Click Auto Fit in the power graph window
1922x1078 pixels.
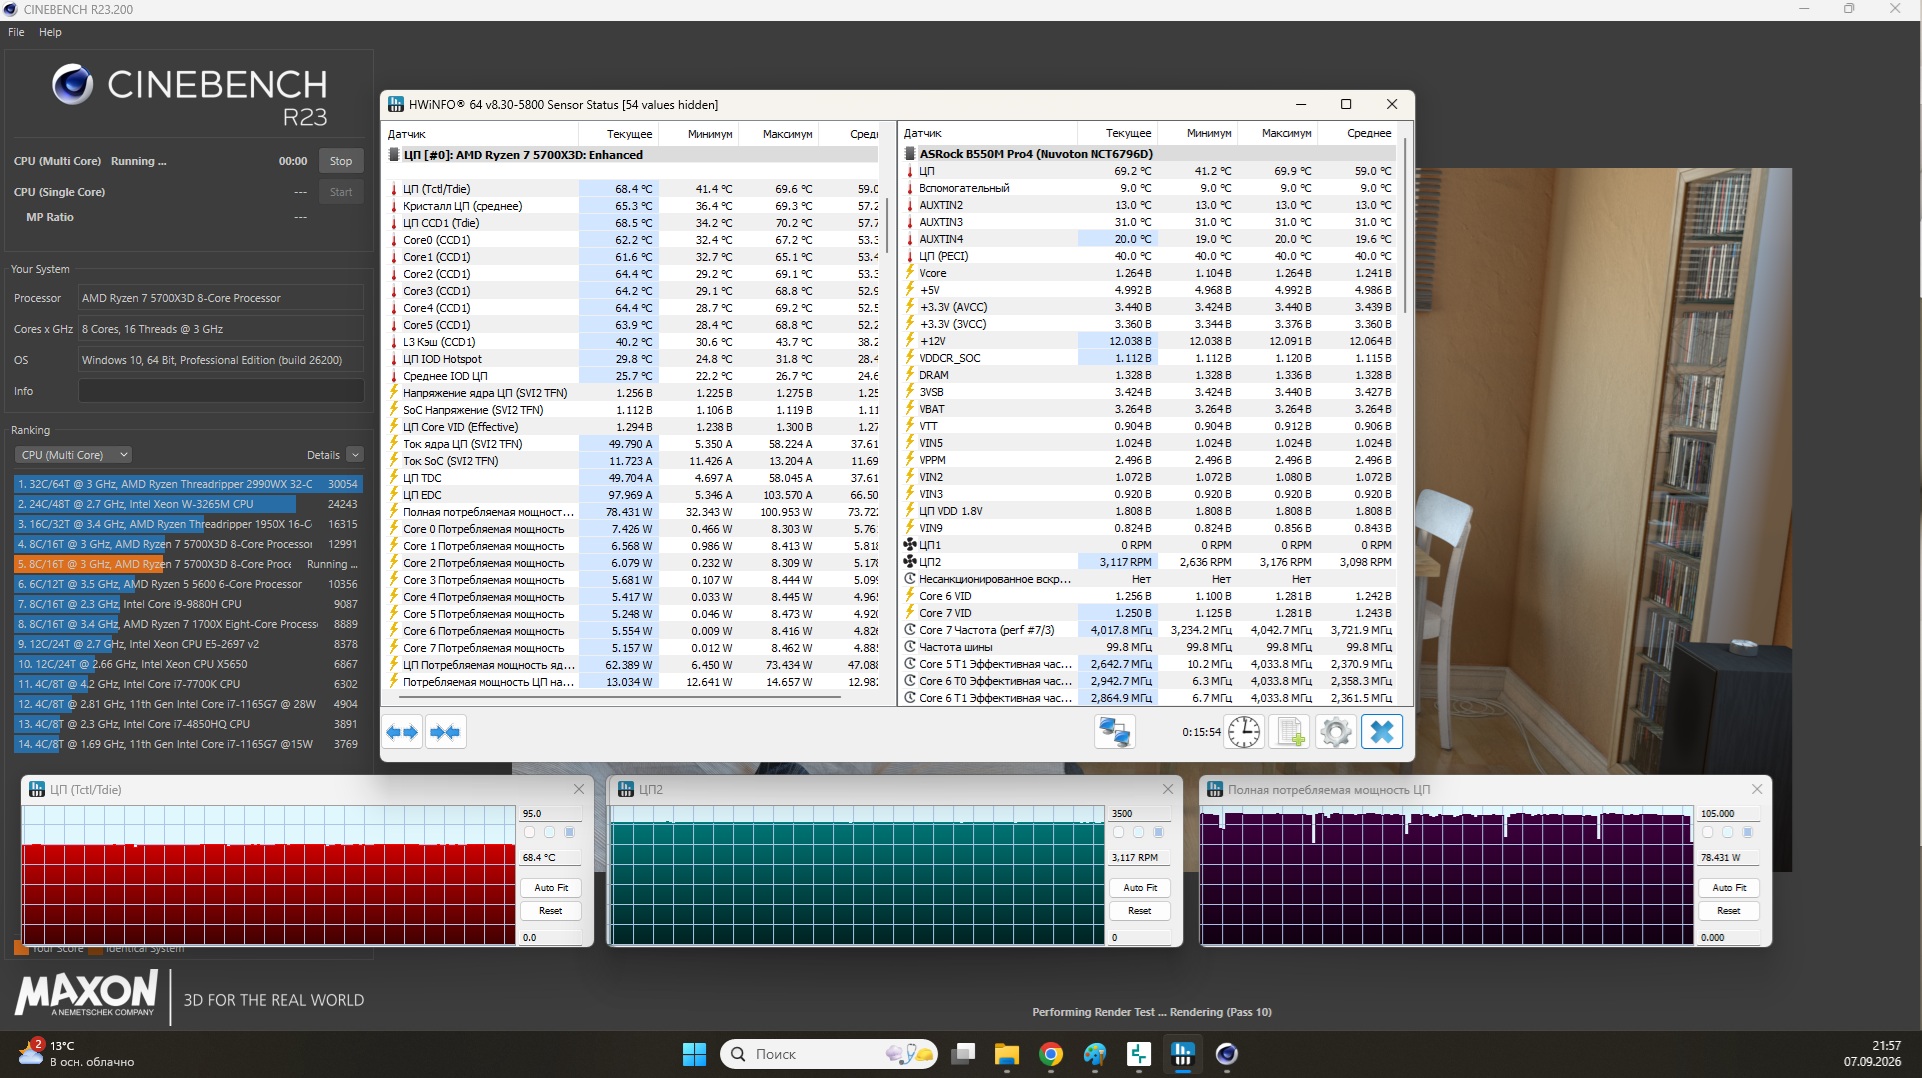[x=1729, y=888]
